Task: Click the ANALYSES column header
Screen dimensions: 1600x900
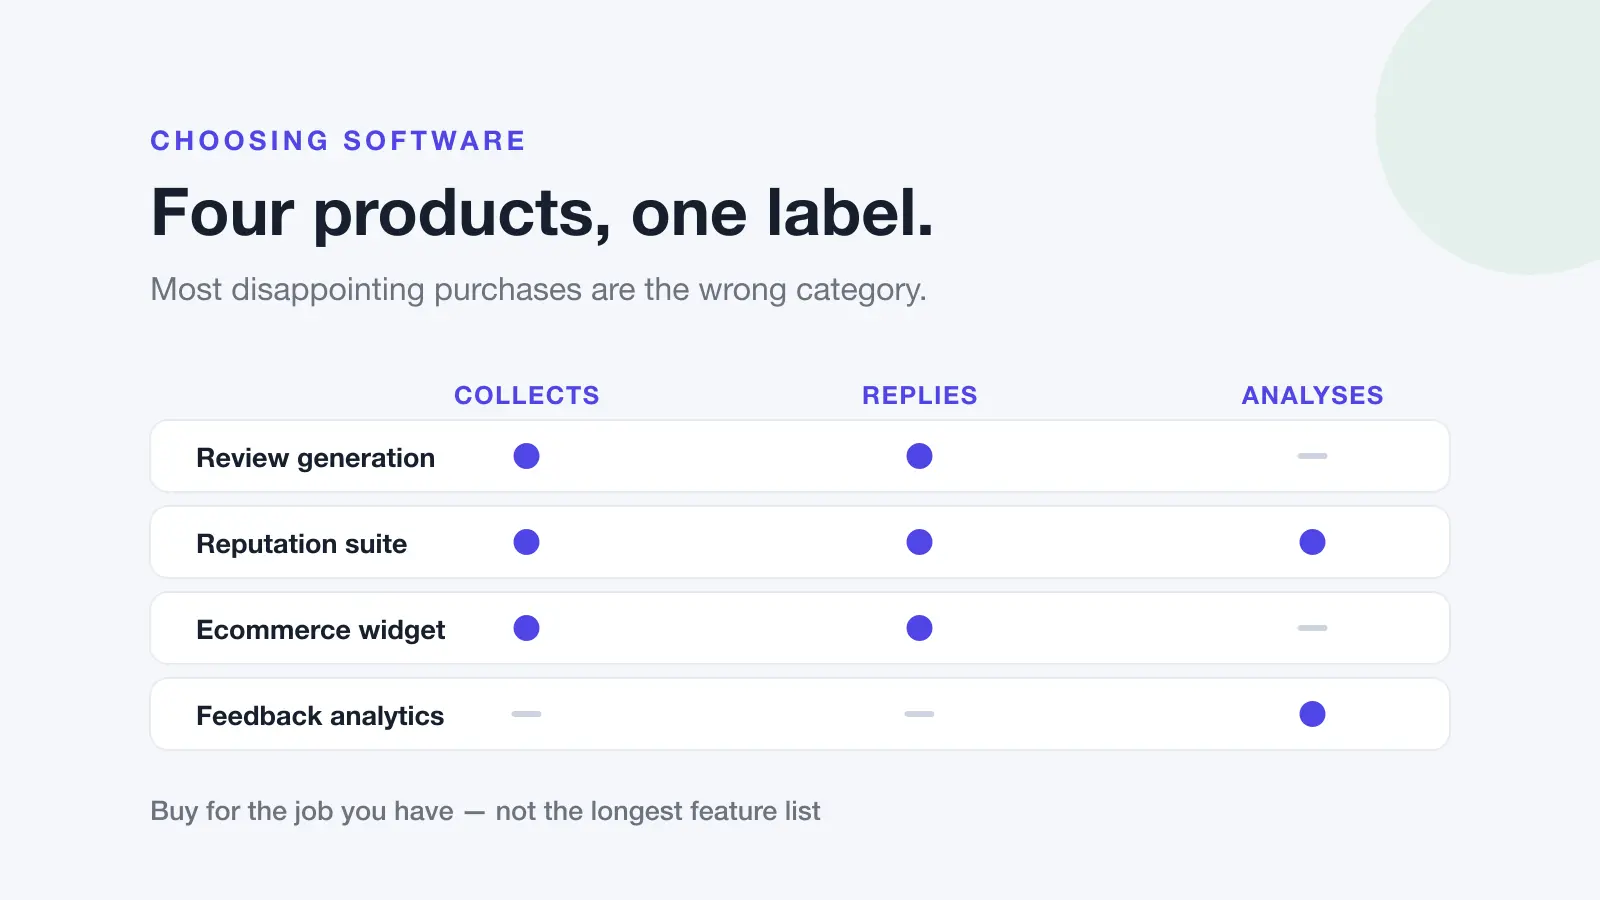Action: [x=1312, y=396]
